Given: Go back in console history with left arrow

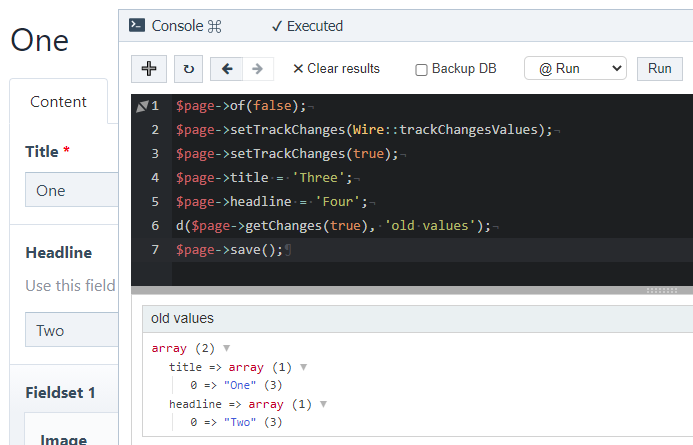Looking at the screenshot, I should (227, 68).
